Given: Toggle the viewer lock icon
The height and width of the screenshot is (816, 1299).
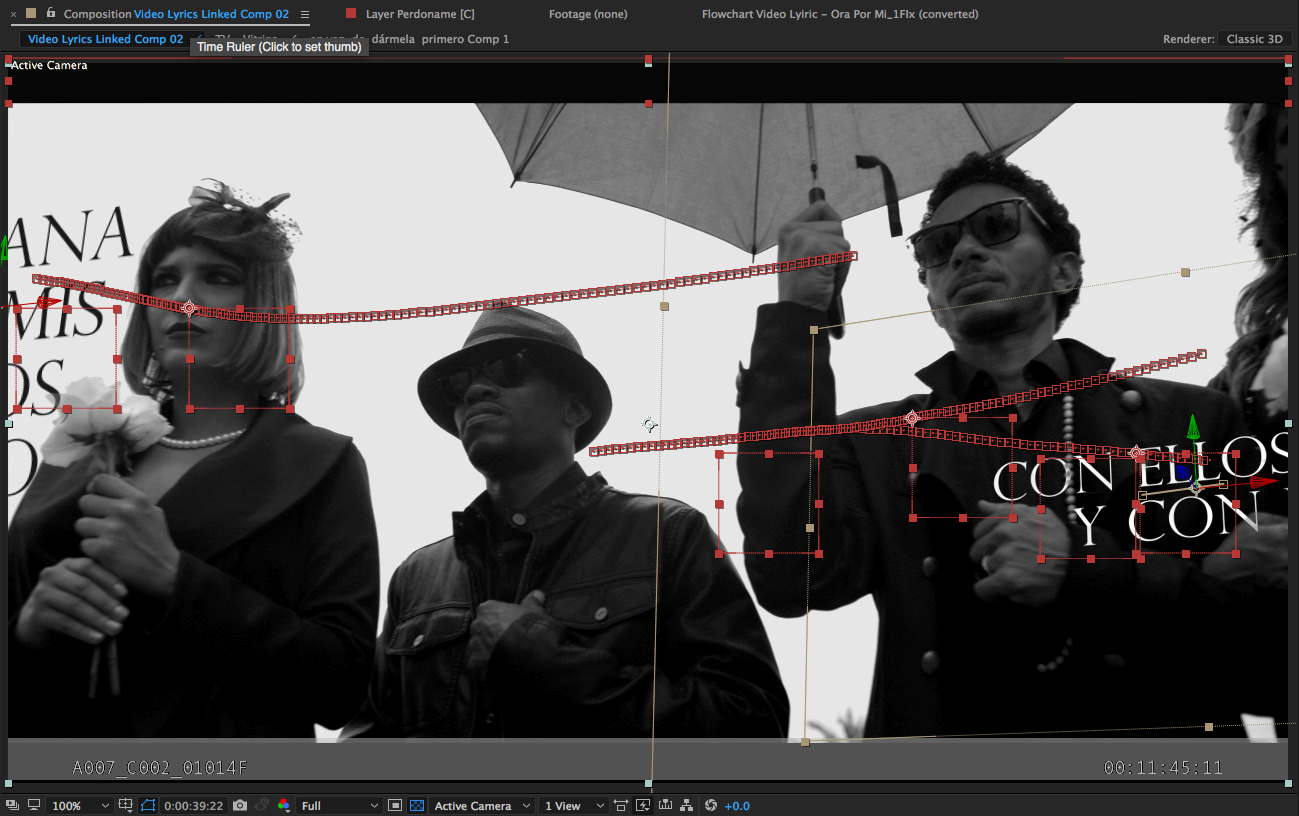Looking at the screenshot, I should point(49,13).
